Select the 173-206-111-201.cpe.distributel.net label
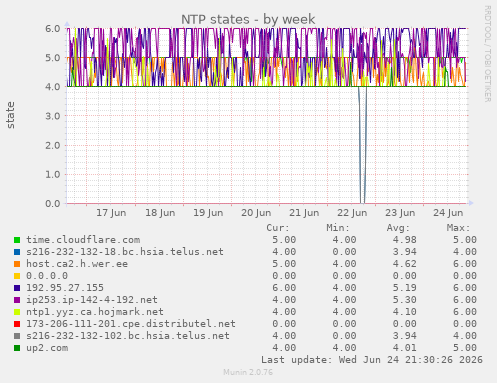 (131, 324)
